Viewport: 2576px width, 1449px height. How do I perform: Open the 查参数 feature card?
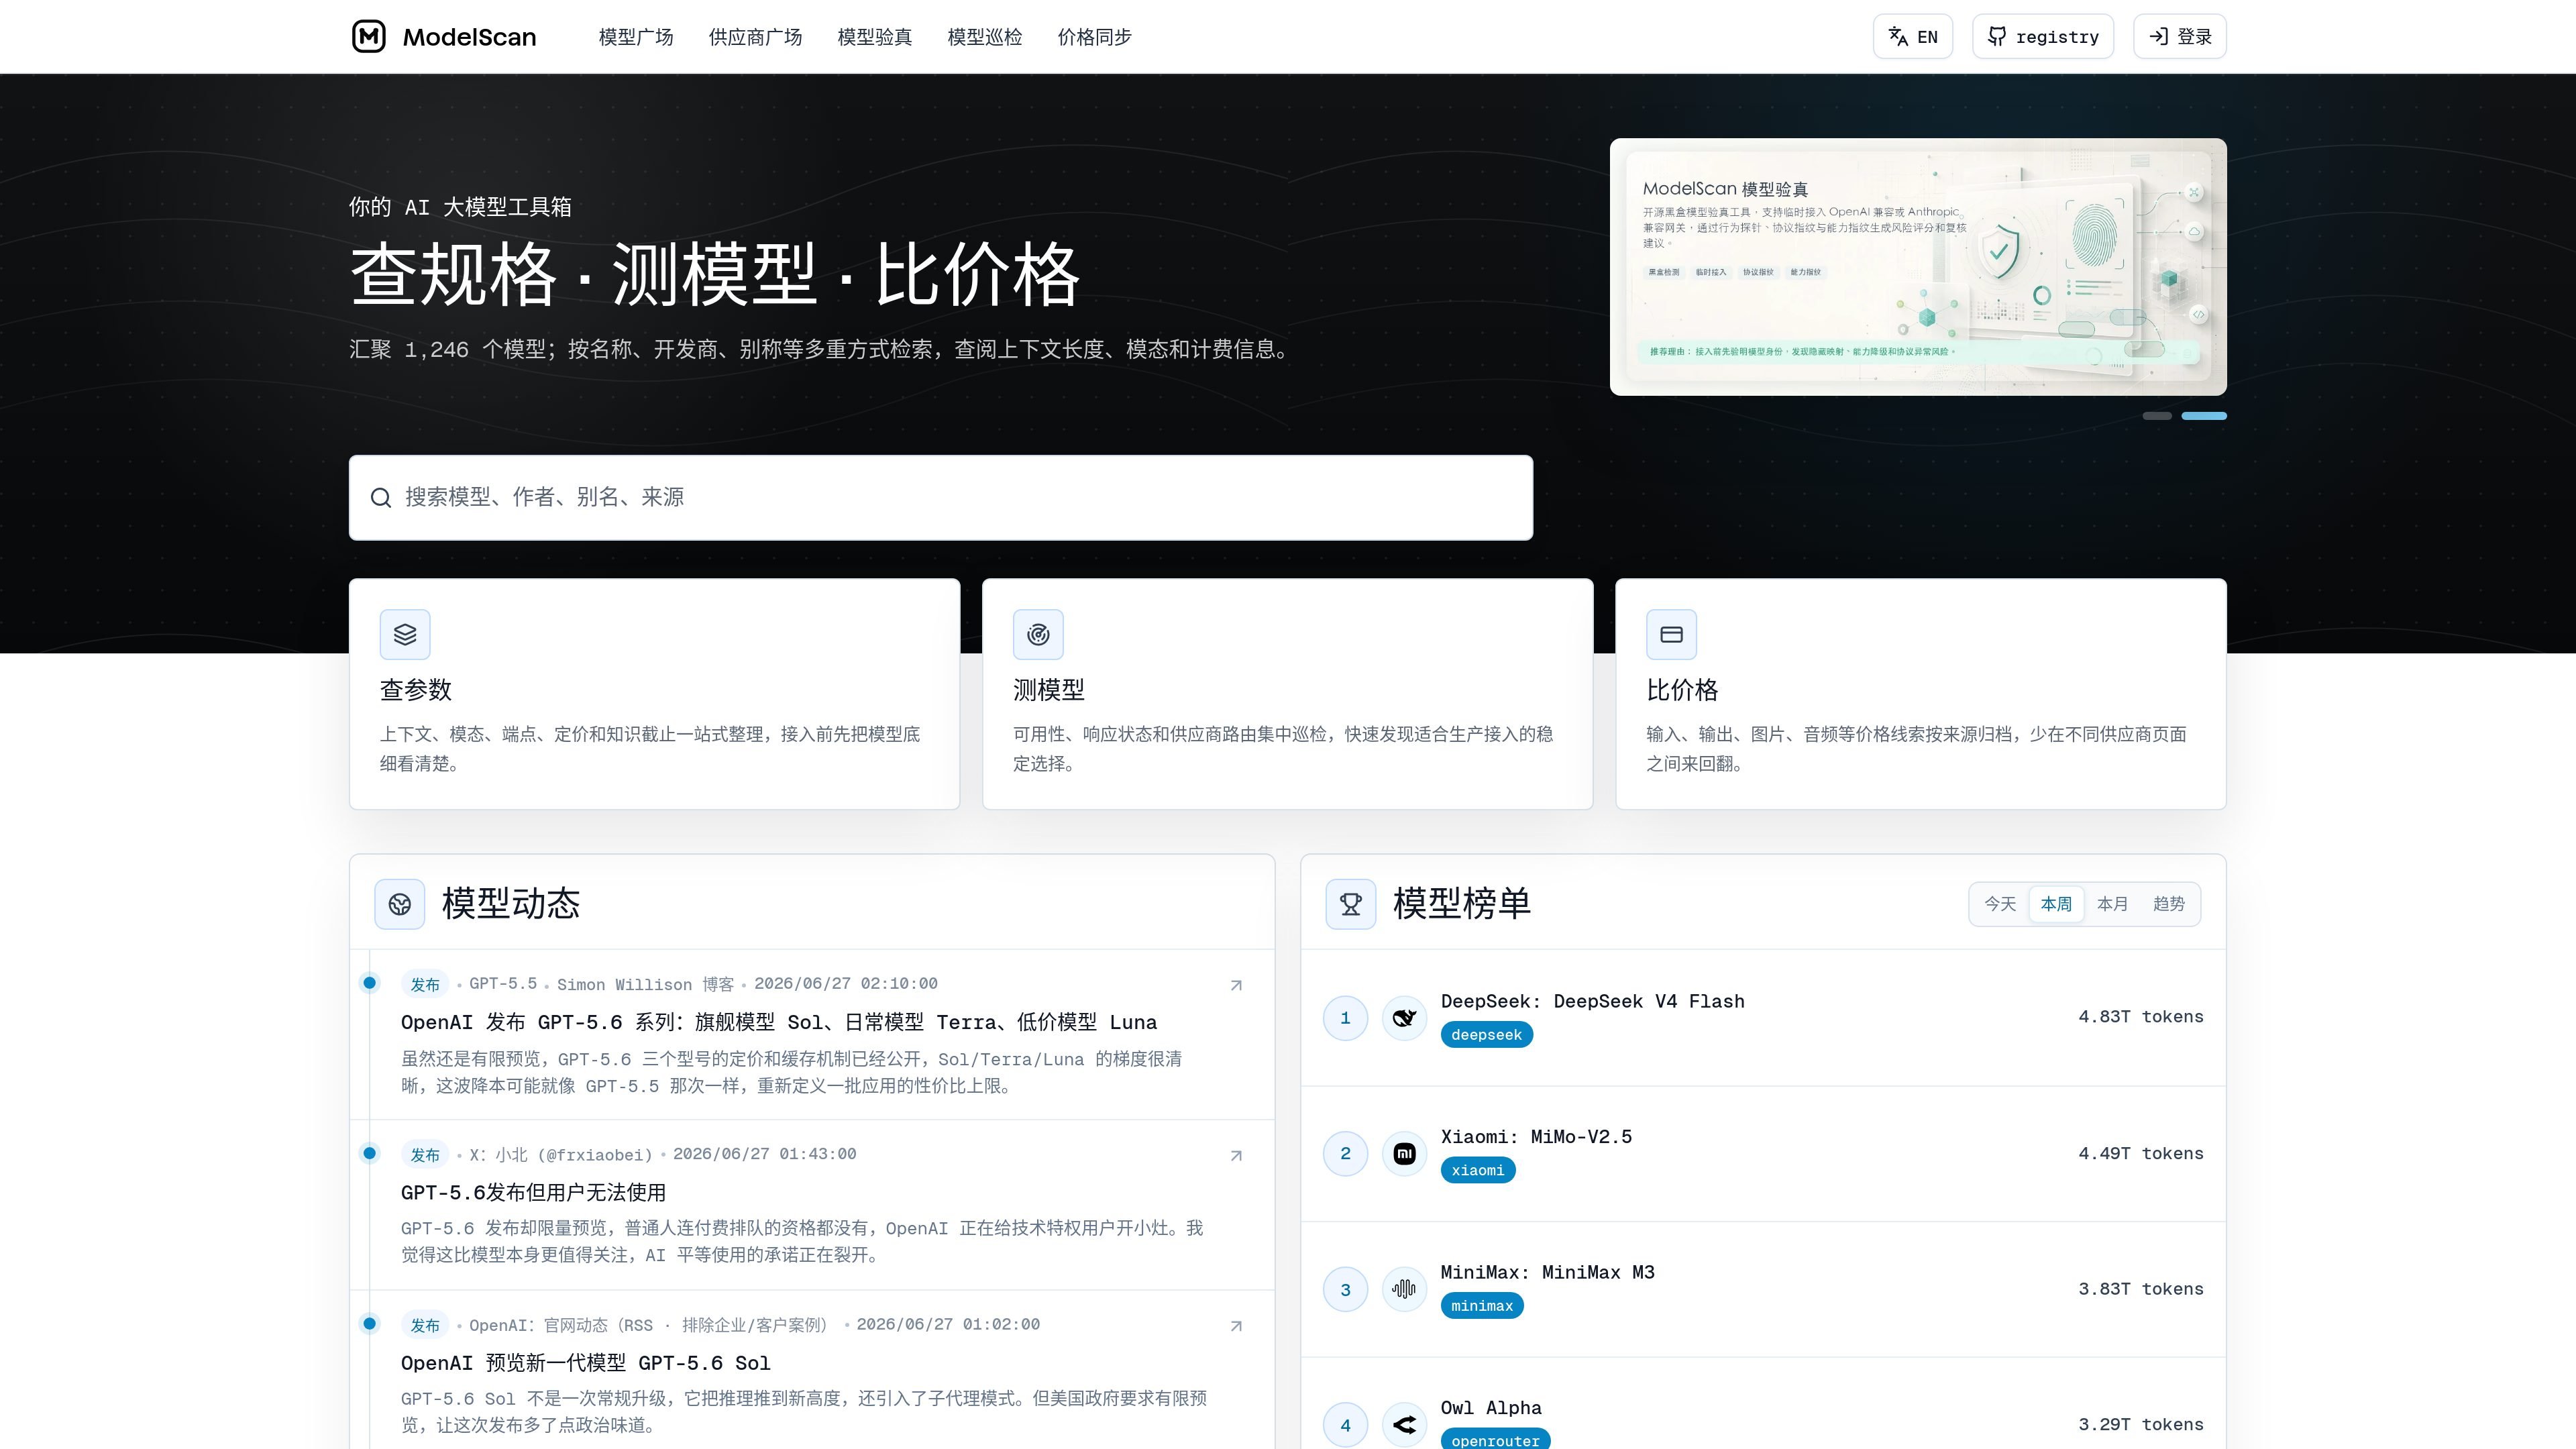[x=654, y=694]
